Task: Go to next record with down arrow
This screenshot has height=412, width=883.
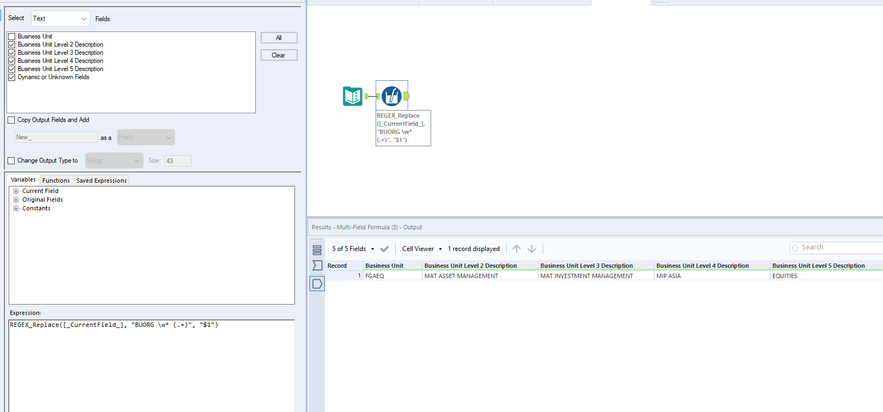Action: tap(531, 249)
